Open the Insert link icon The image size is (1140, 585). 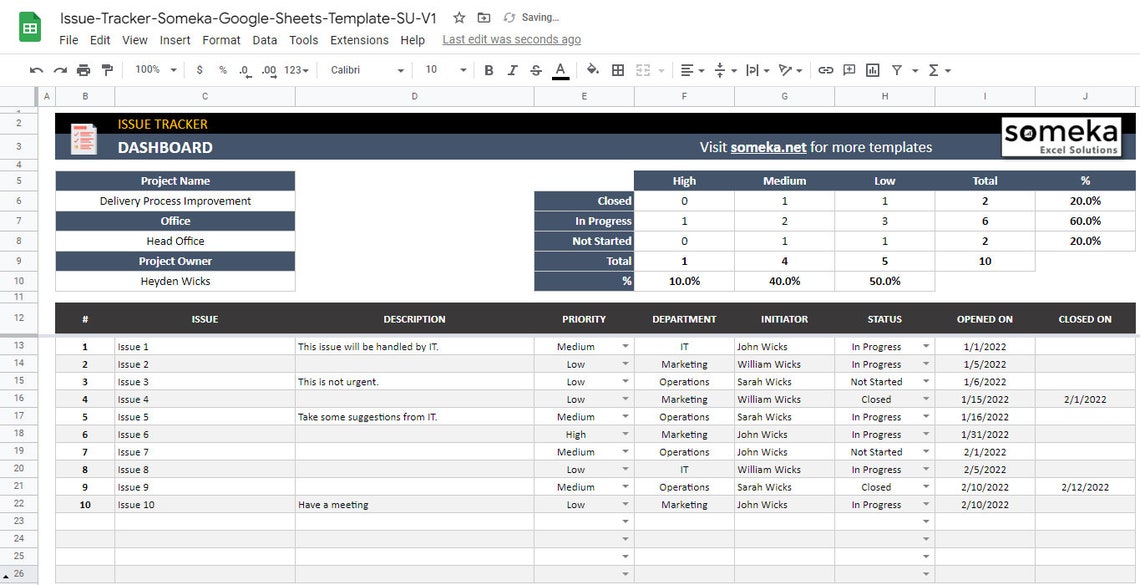pyautogui.click(x=826, y=70)
